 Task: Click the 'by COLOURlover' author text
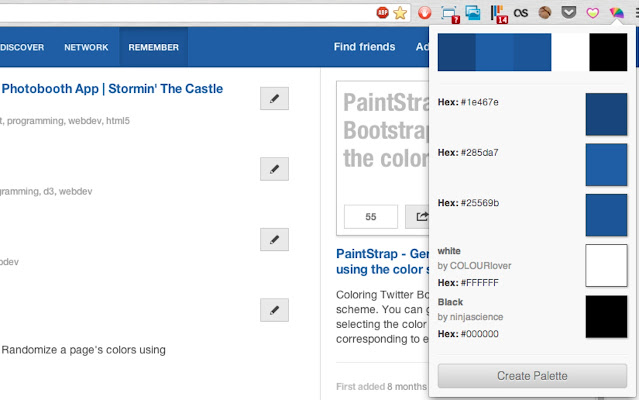click(474, 266)
